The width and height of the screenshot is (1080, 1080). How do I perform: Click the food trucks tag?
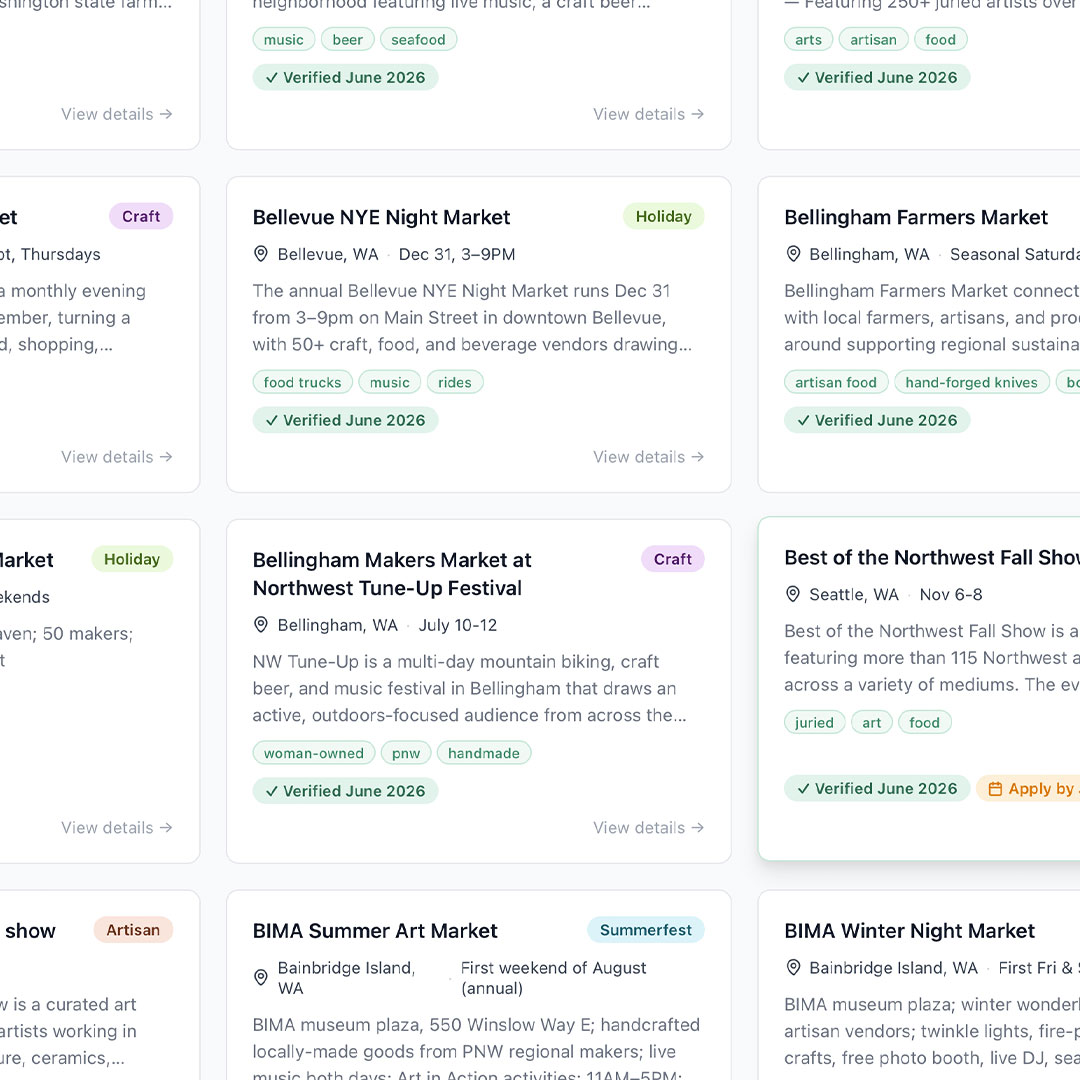pyautogui.click(x=302, y=382)
